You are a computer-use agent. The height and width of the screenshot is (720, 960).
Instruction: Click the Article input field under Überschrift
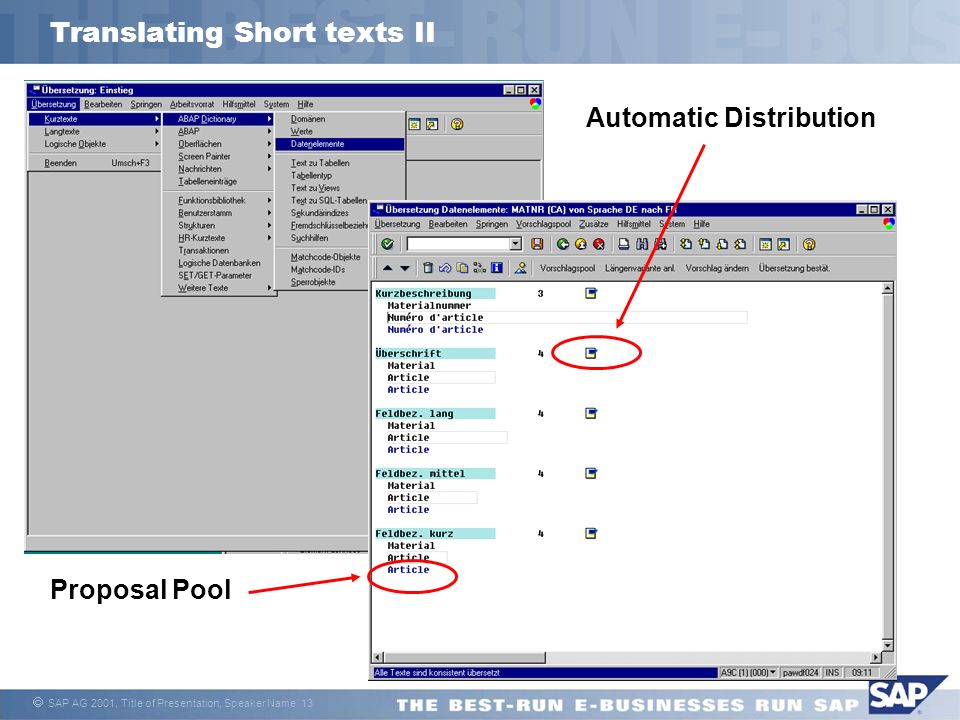click(440, 377)
